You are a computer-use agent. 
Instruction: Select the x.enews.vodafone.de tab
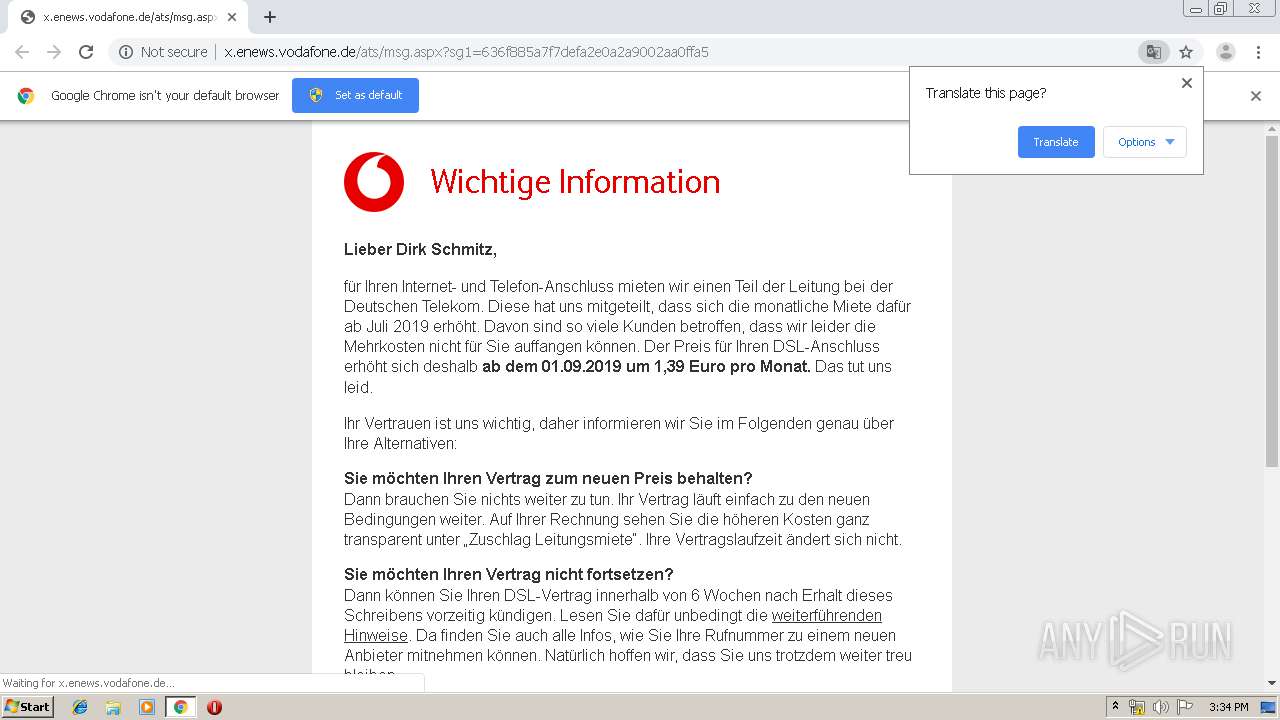click(128, 17)
